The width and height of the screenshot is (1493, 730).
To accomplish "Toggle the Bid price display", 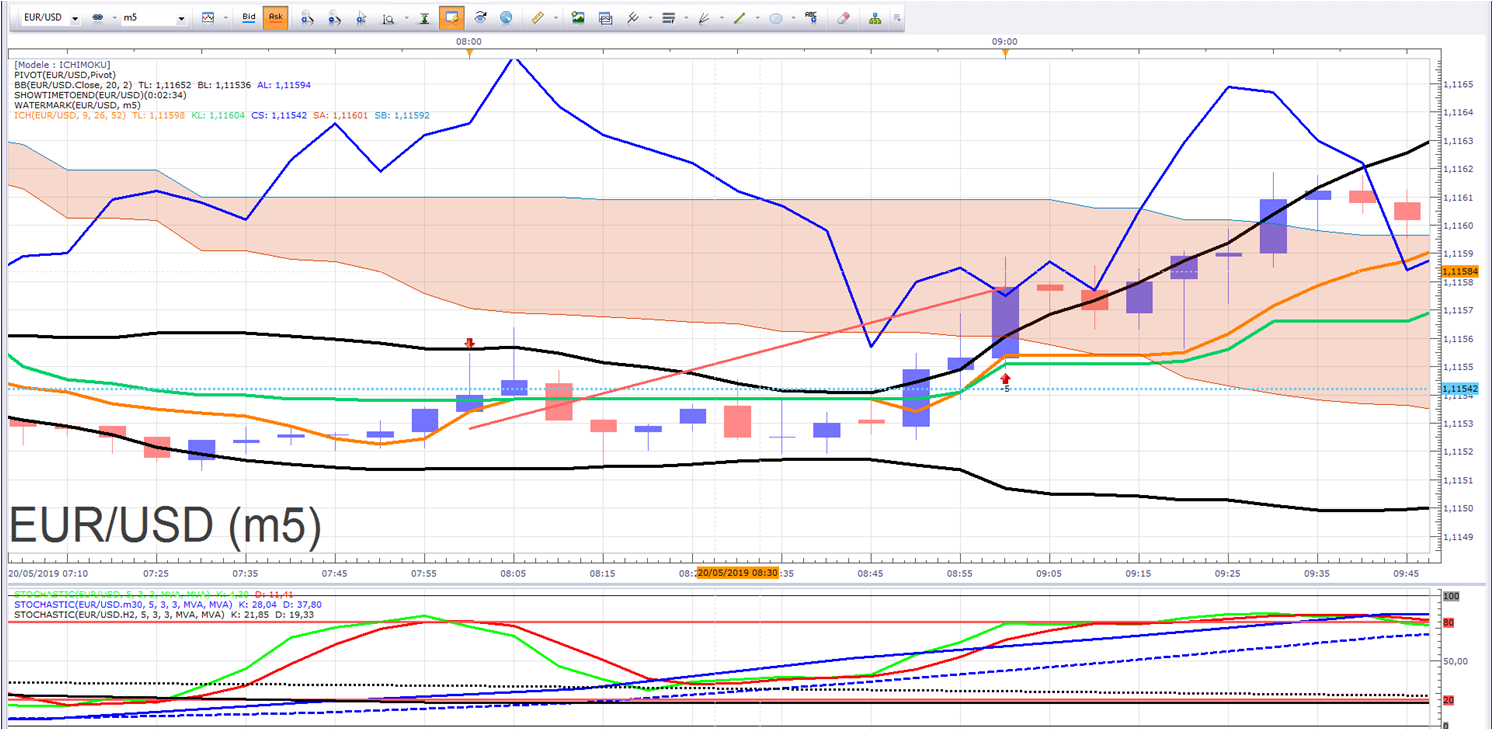I will pyautogui.click(x=249, y=18).
